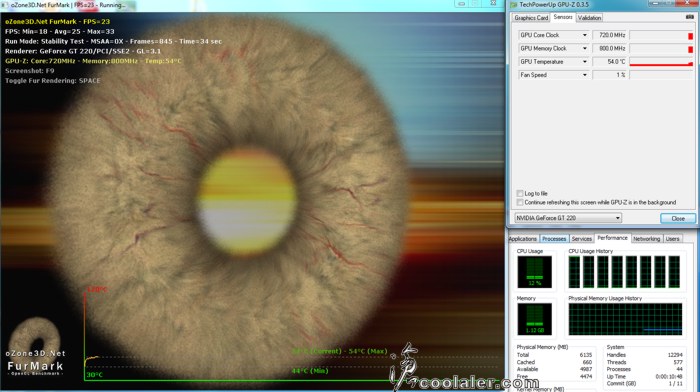Open the Fan Speed sensor dropdown
Viewport: 700px width, 392px height.
pos(584,75)
